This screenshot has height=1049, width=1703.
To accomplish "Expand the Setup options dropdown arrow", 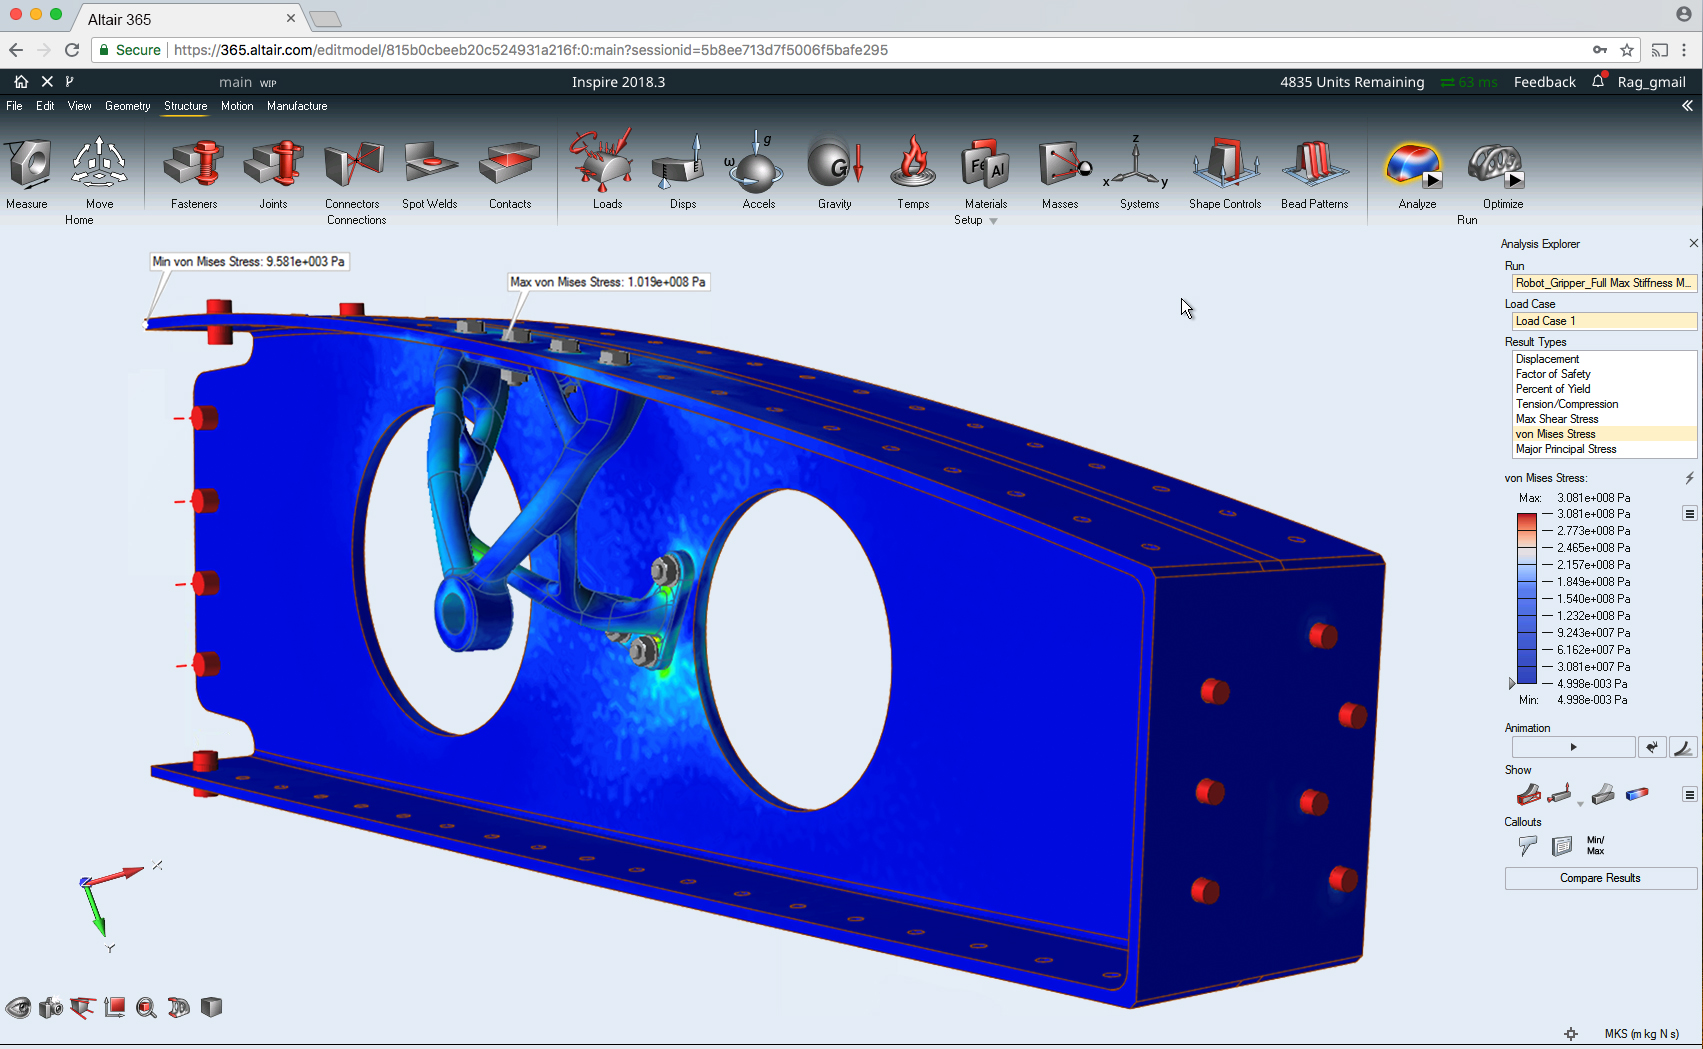I will (994, 220).
